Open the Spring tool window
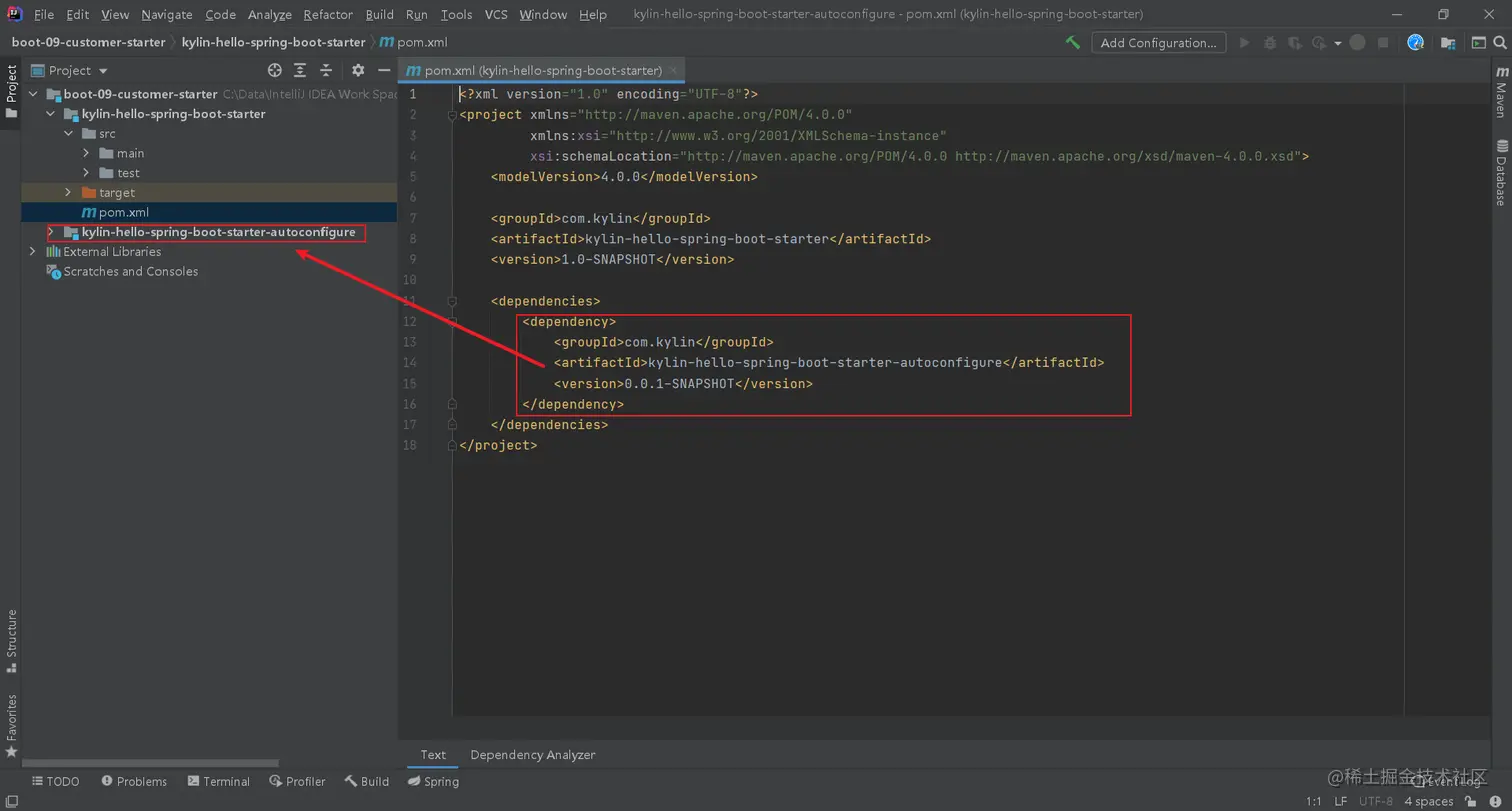 tap(433, 781)
